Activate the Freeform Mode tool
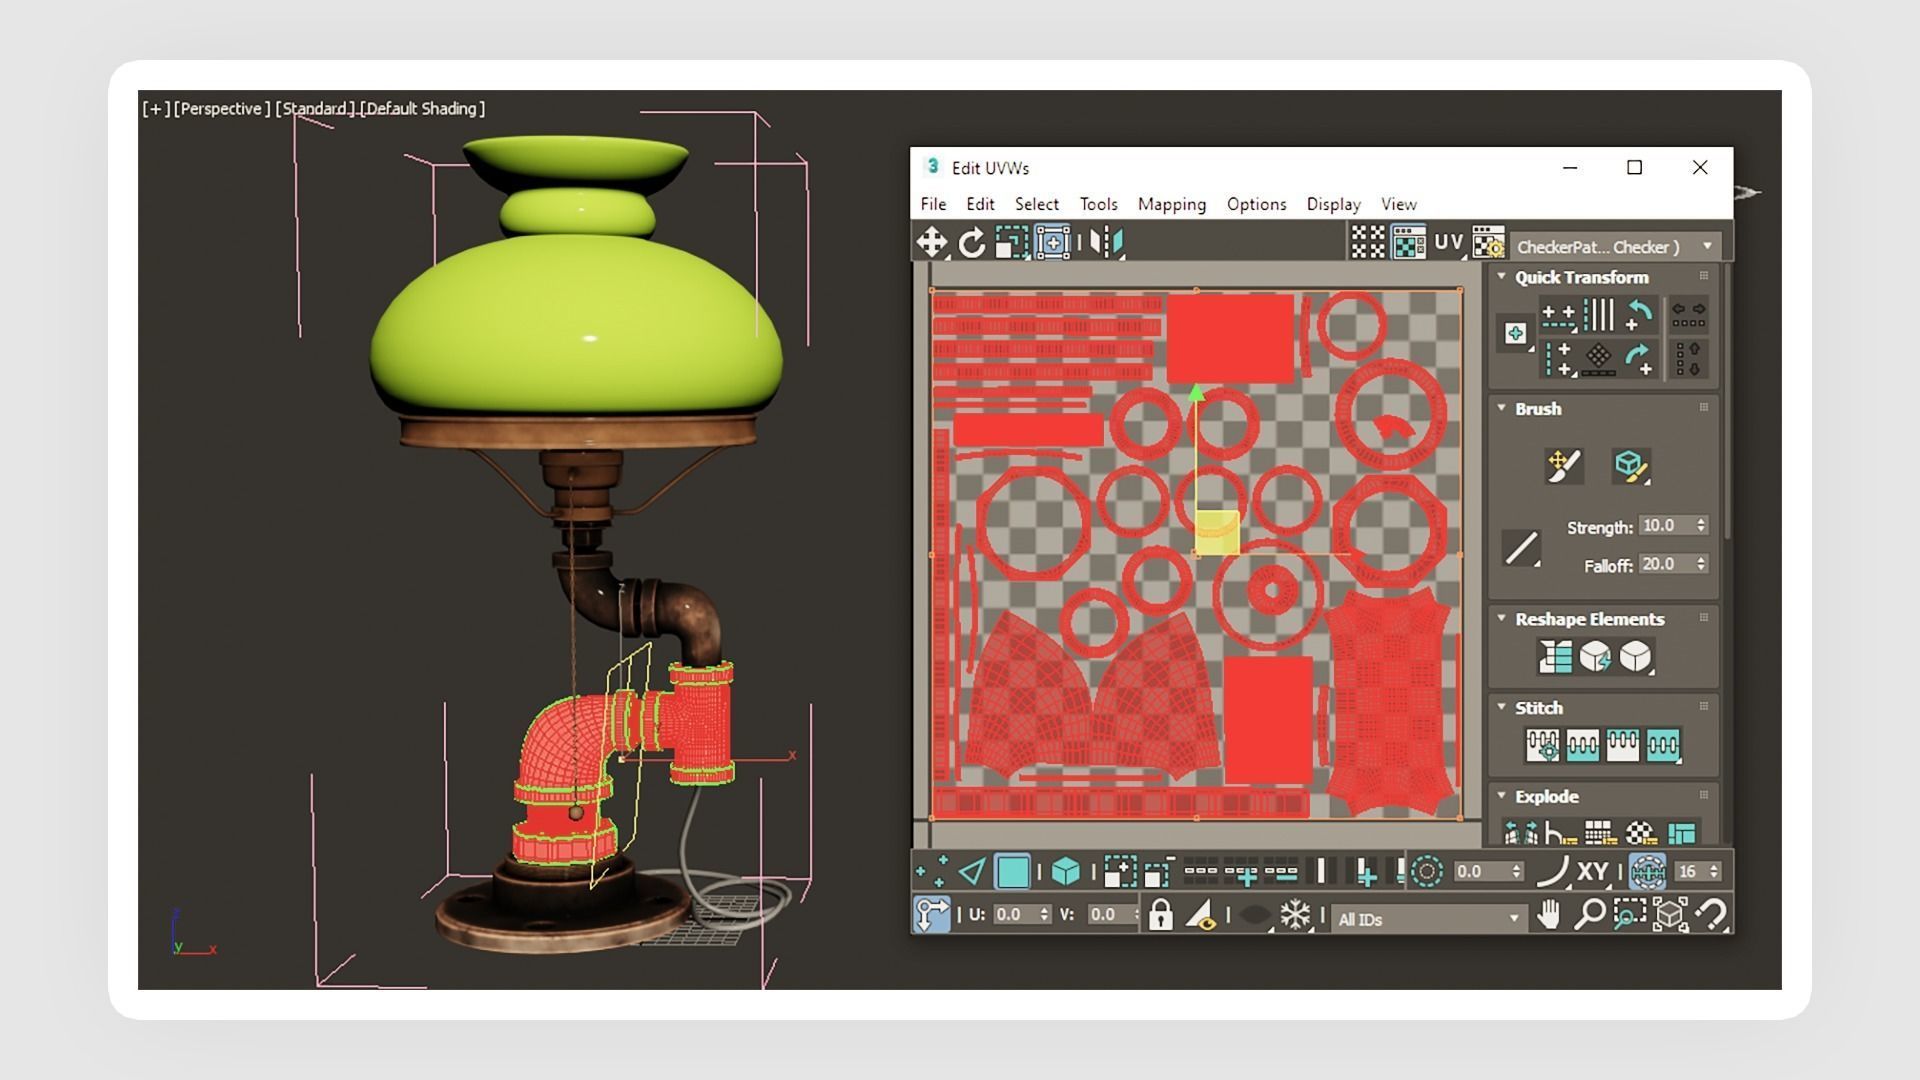 pos(1052,243)
